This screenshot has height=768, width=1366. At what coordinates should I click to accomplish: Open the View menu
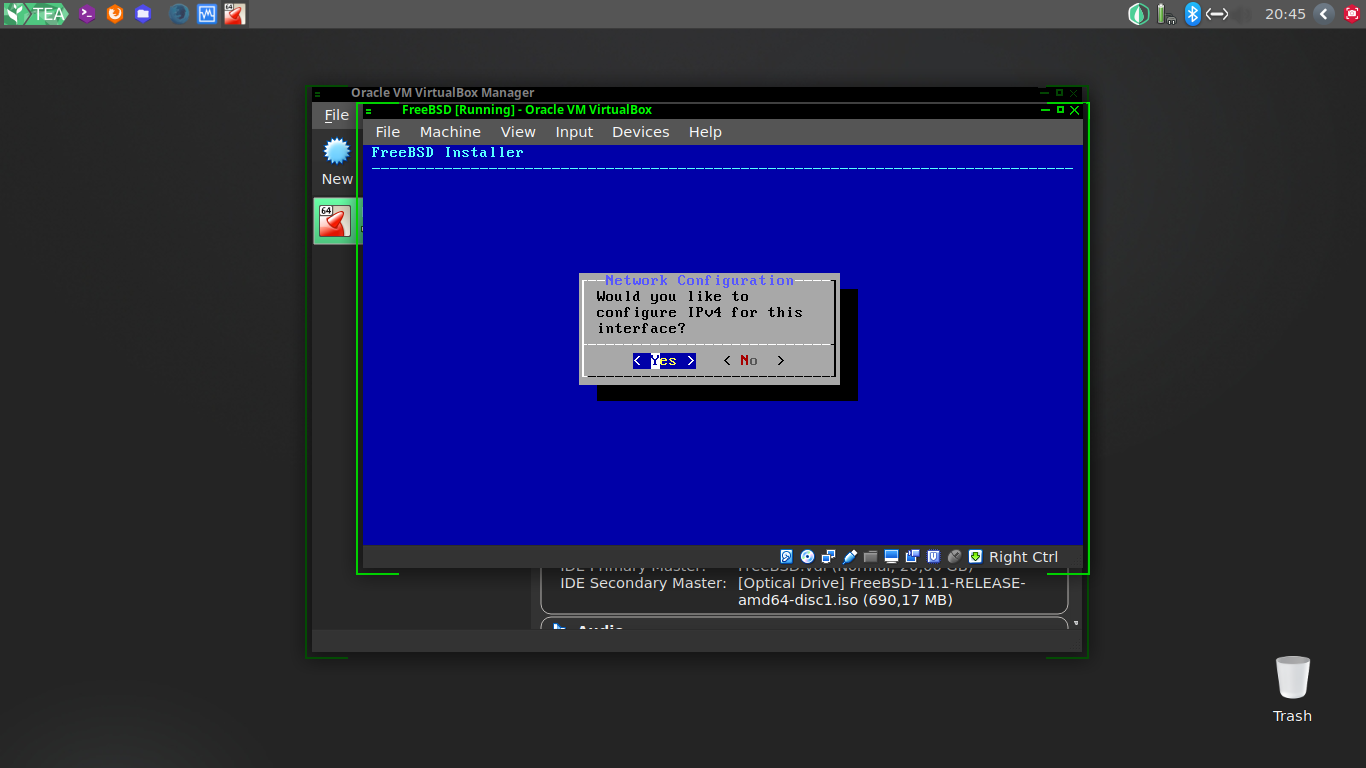click(x=518, y=132)
